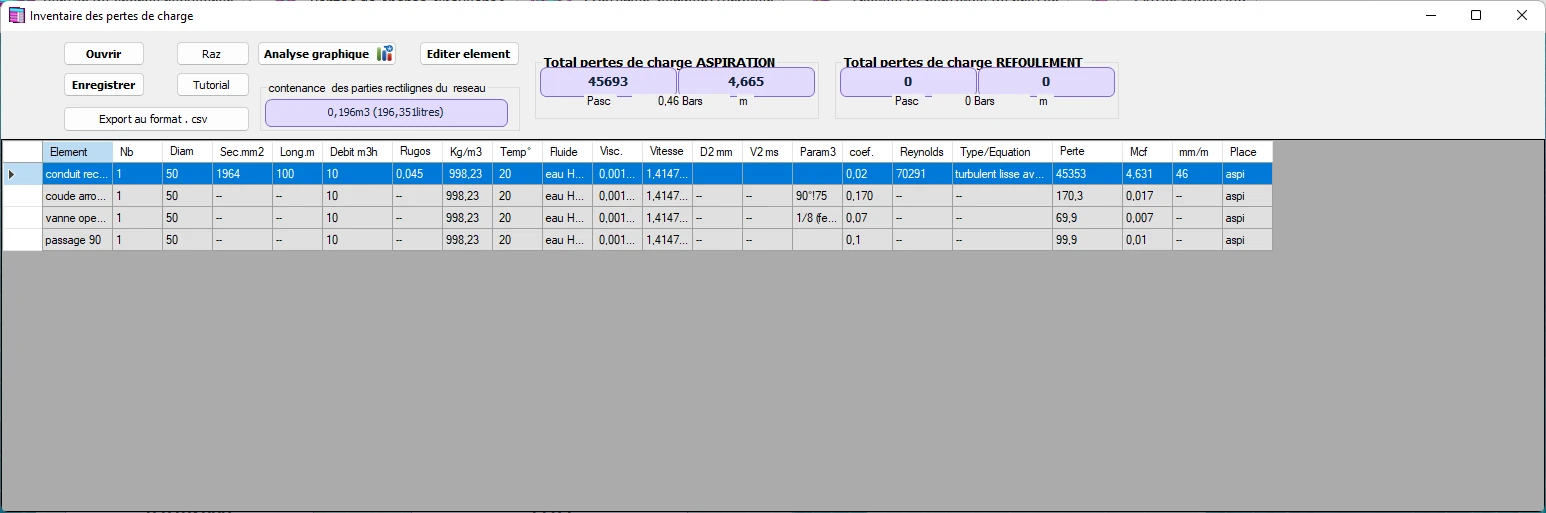
Task: Sort by the Element column header
Action: pos(77,152)
